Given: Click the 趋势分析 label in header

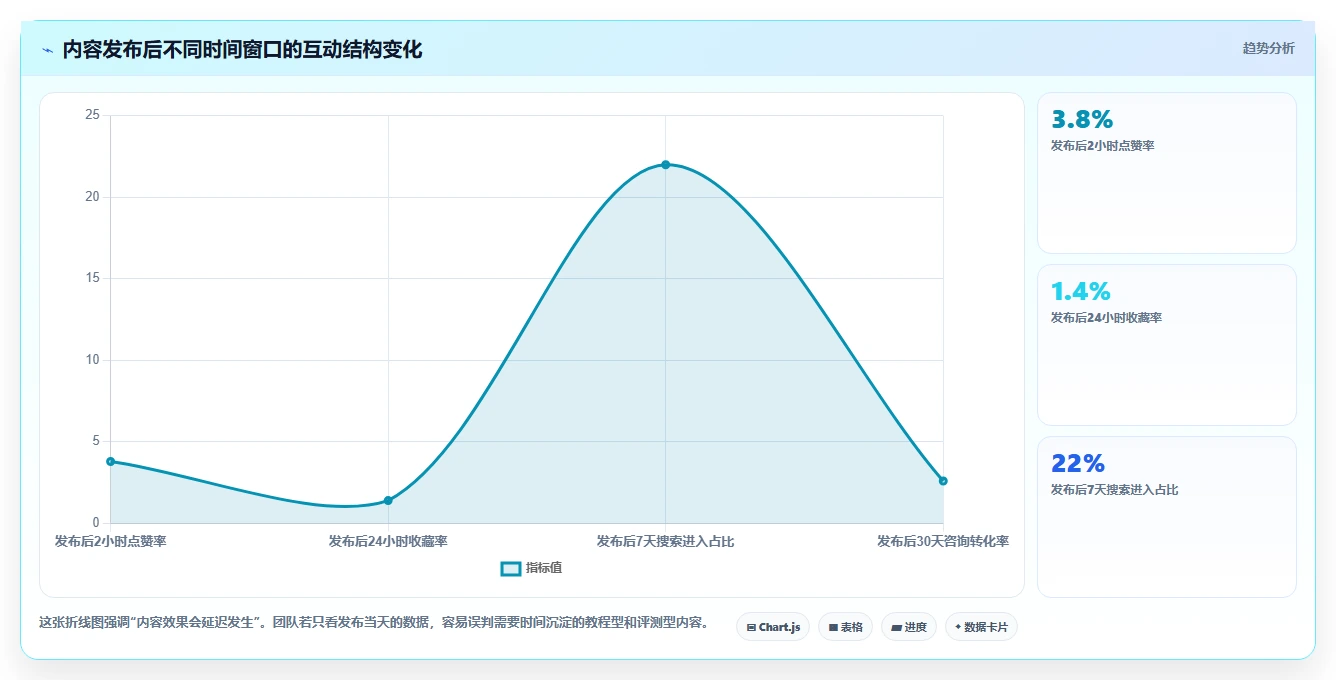Looking at the screenshot, I should click(x=1268, y=48).
